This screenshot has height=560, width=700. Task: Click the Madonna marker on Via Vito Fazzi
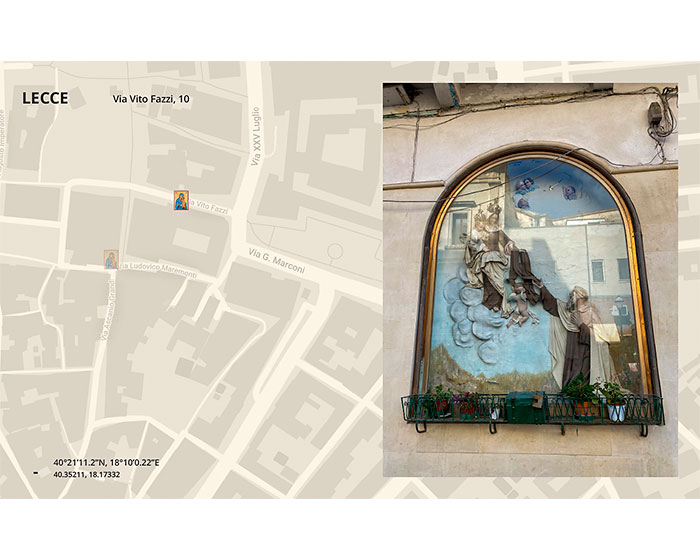[x=181, y=200]
